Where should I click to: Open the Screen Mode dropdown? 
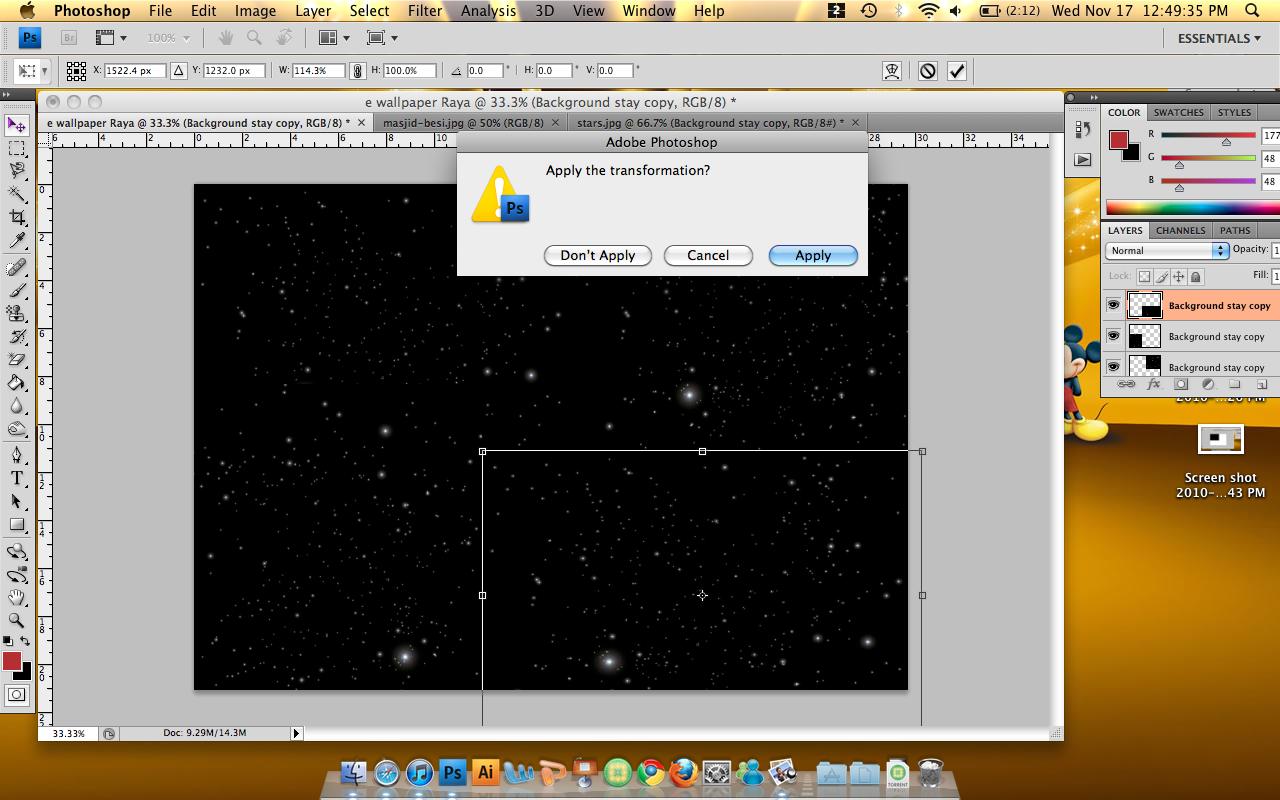pyautogui.click(x=382, y=38)
